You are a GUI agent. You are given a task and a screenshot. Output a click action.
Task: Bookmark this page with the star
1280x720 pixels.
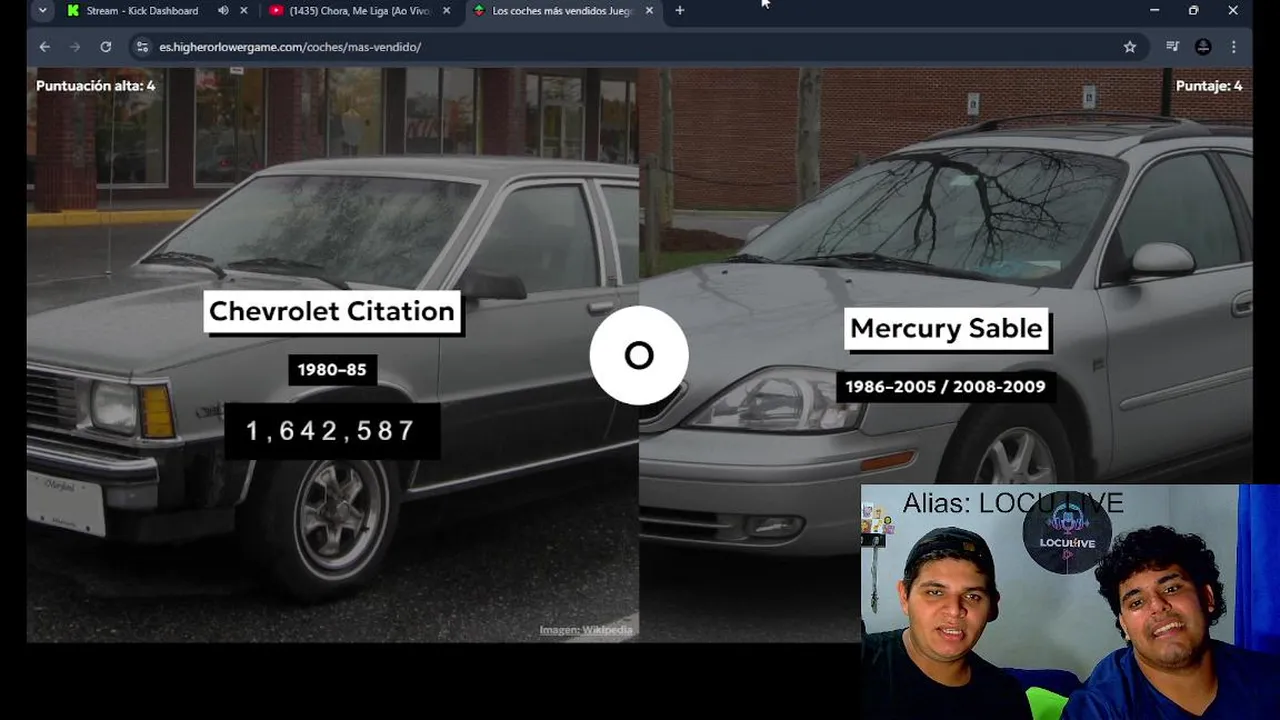point(1130,47)
